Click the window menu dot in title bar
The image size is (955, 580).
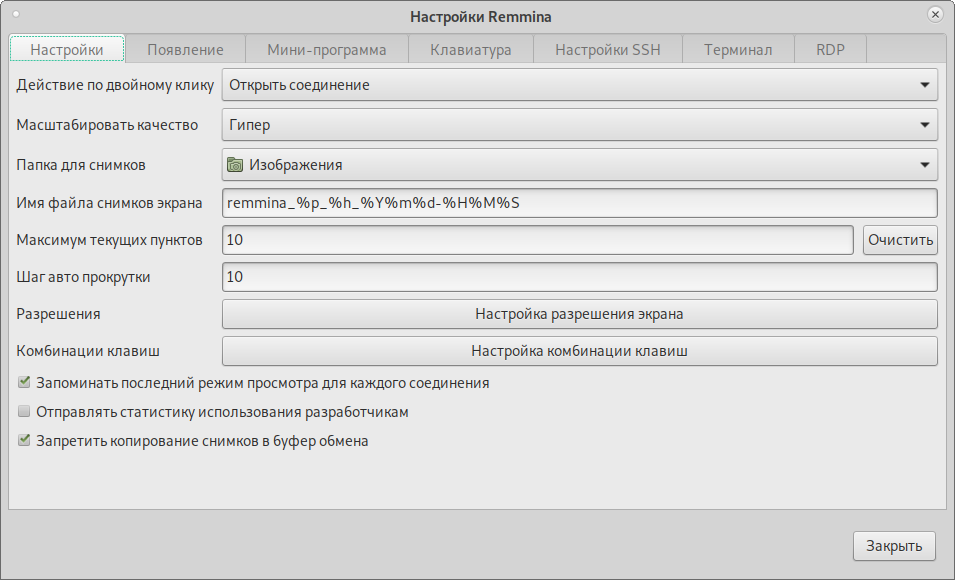click(16, 14)
